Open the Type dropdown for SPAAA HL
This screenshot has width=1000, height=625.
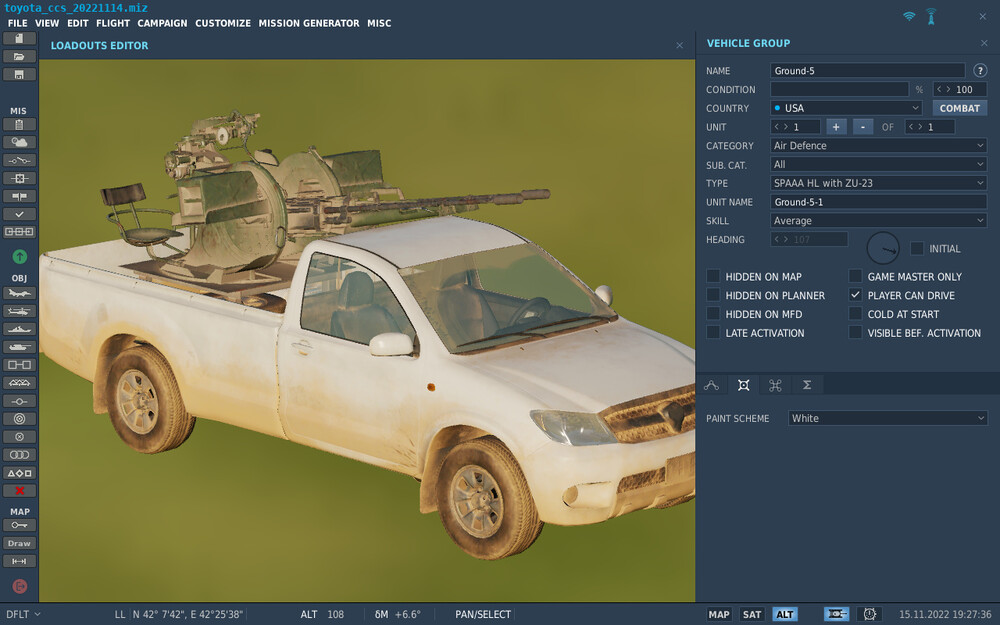878,183
